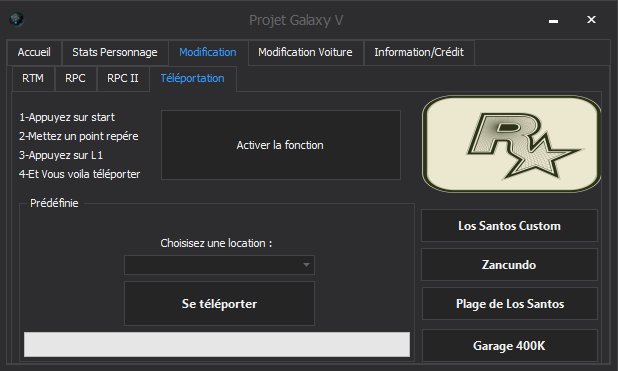The height and width of the screenshot is (371, 618).
Task: Close the Projet Galaxy V window
Action: pyautogui.click(x=591, y=19)
